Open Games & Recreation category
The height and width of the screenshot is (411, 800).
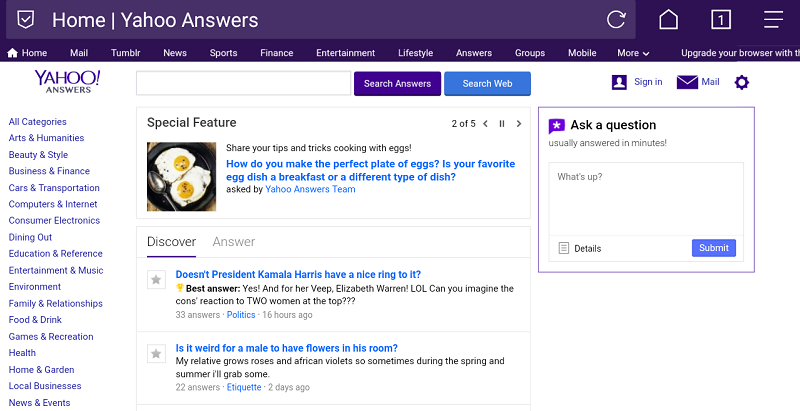click(x=51, y=337)
